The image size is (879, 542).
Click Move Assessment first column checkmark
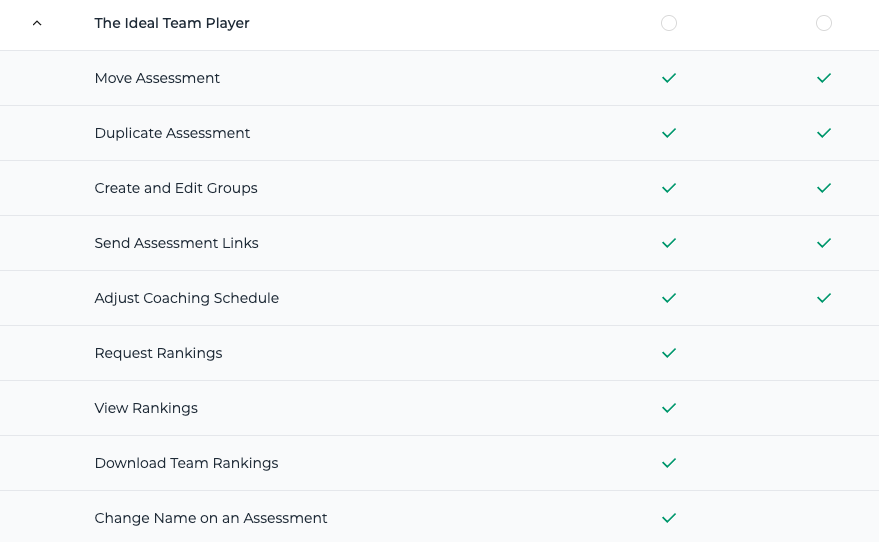pos(669,78)
